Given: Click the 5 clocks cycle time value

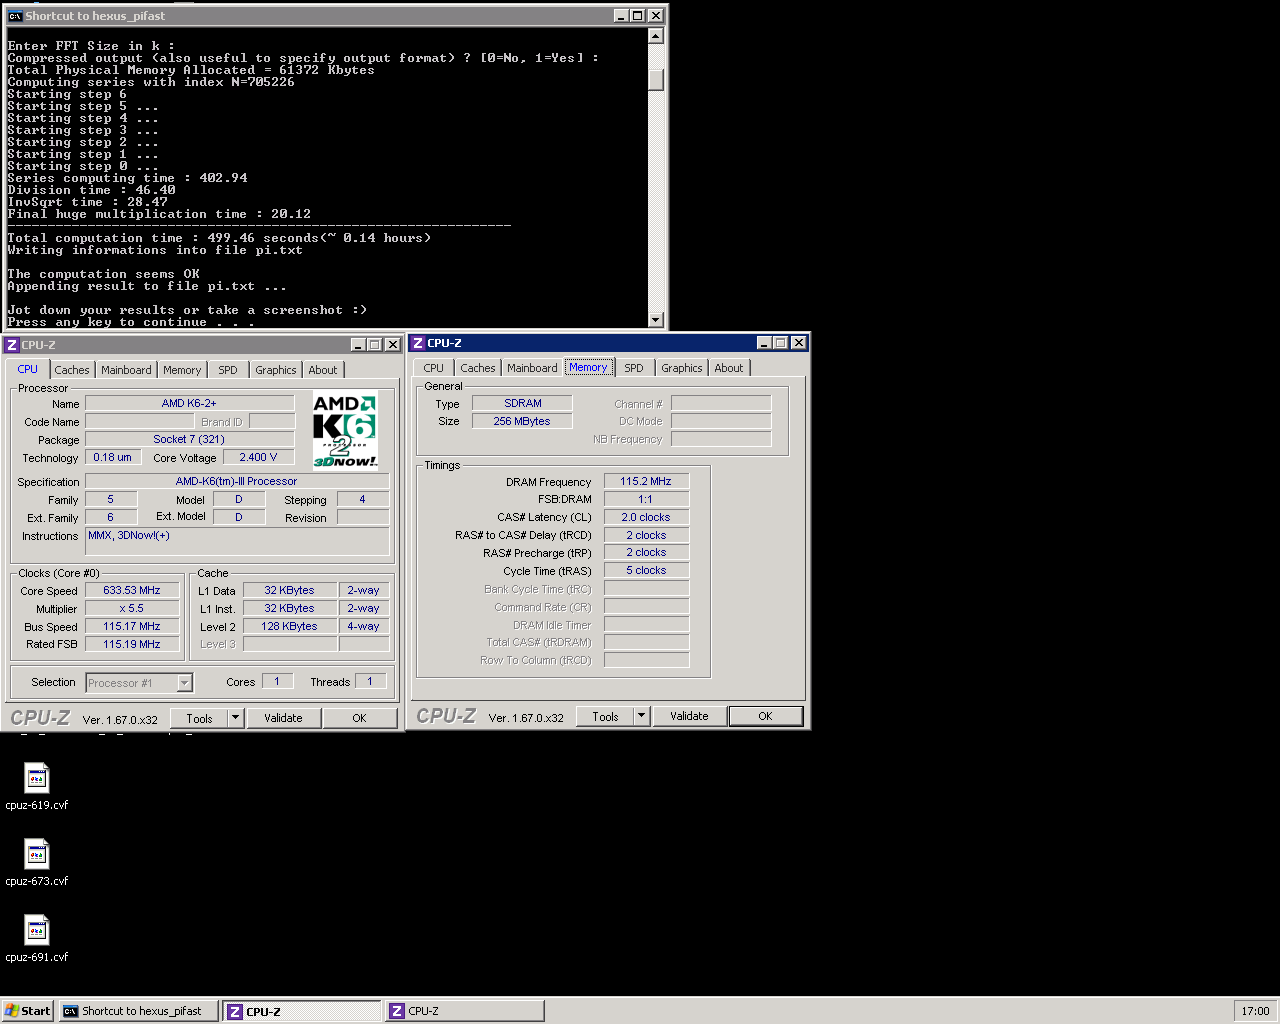Looking at the screenshot, I should (x=646, y=570).
